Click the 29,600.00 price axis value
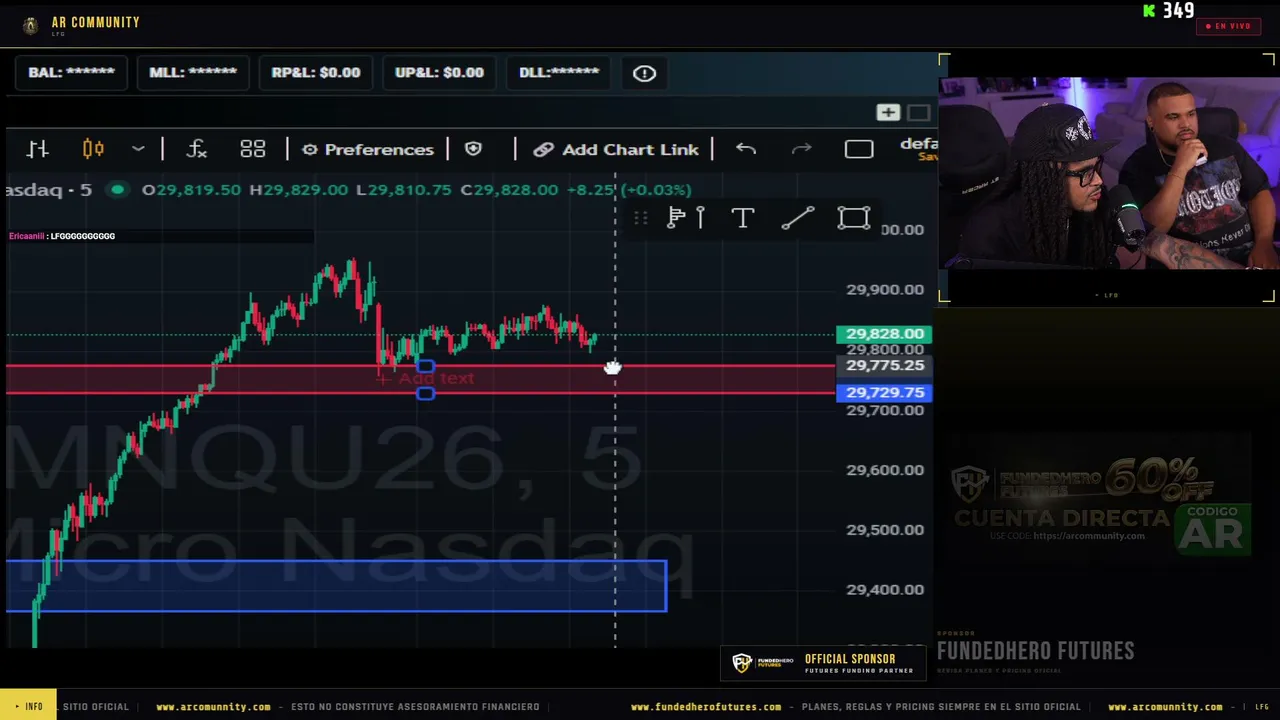Image resolution: width=1280 pixels, height=720 pixels. click(x=885, y=470)
